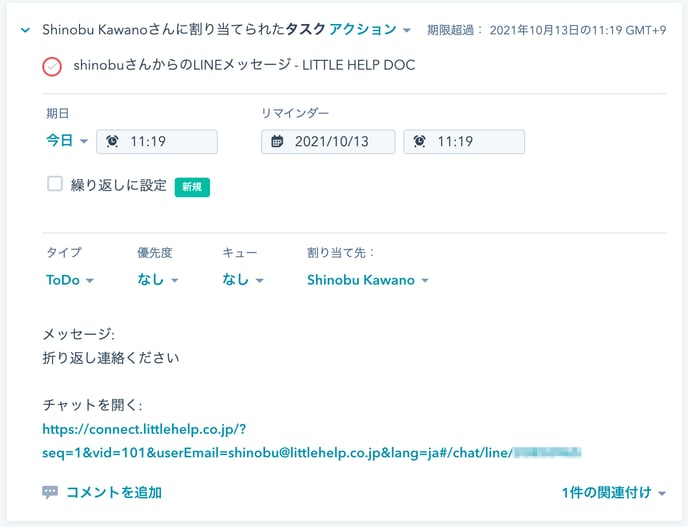Enable the 繰り返しに設定 checkbox
The height and width of the screenshot is (527, 688).
click(55, 184)
